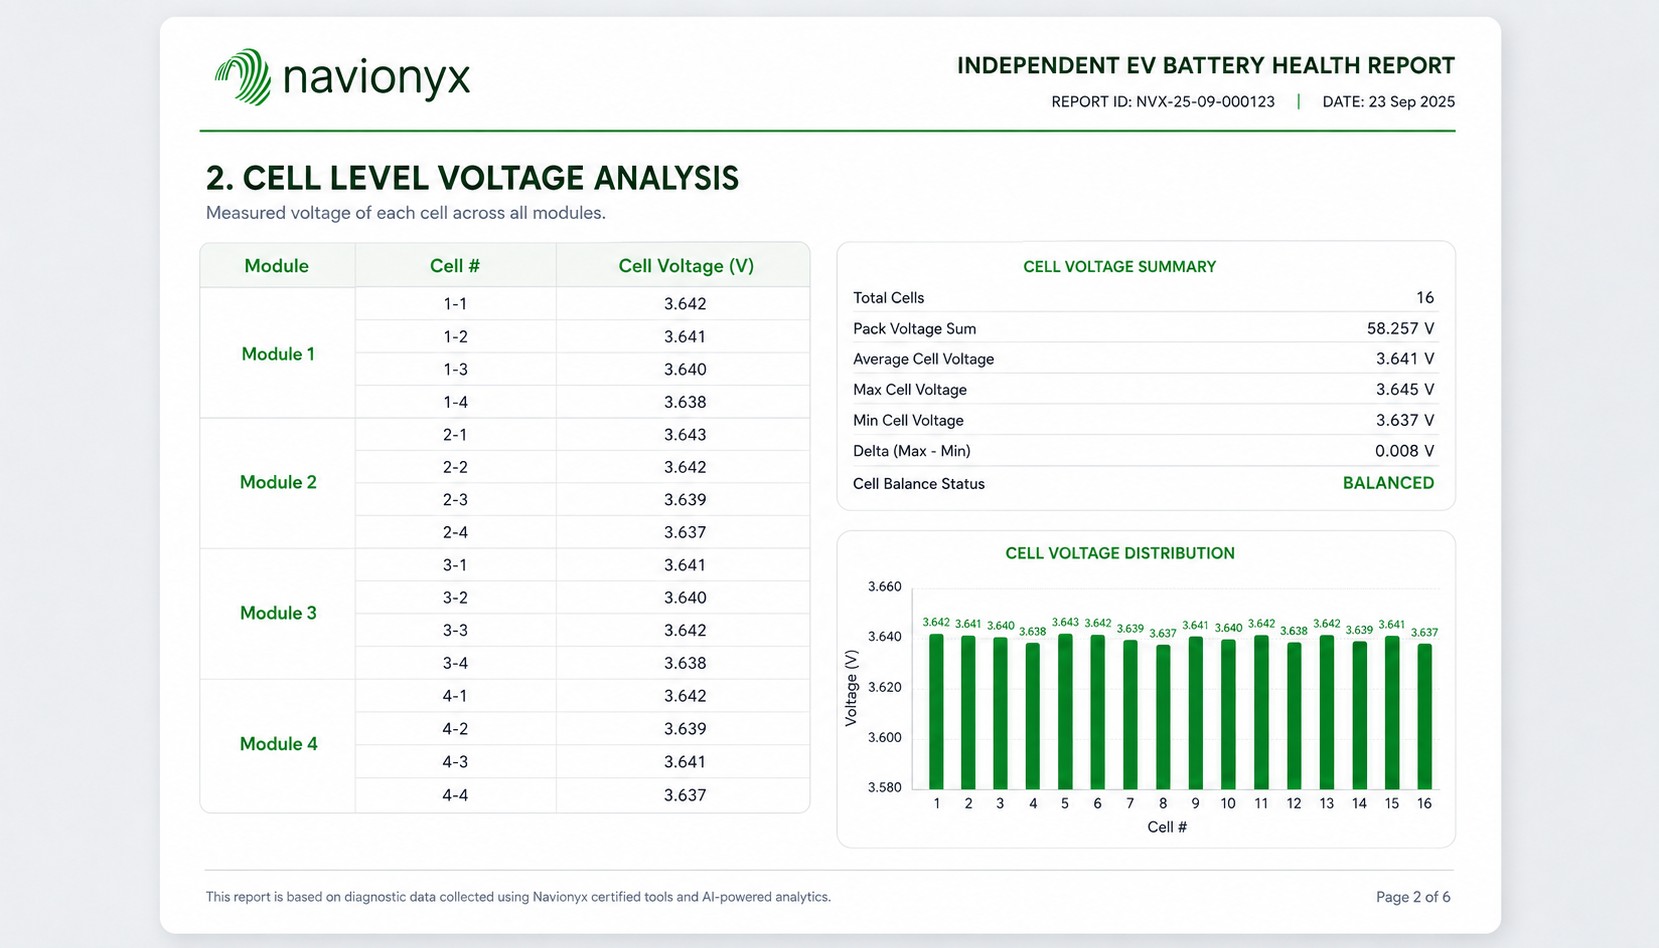The height and width of the screenshot is (948, 1659).
Task: Select the Independent EV Battery Health Report title
Action: (x=1205, y=66)
